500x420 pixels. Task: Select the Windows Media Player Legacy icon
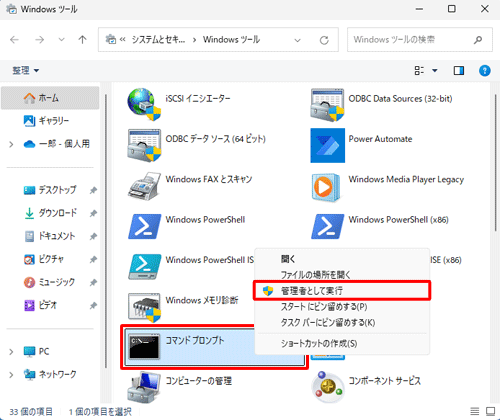[326, 187]
